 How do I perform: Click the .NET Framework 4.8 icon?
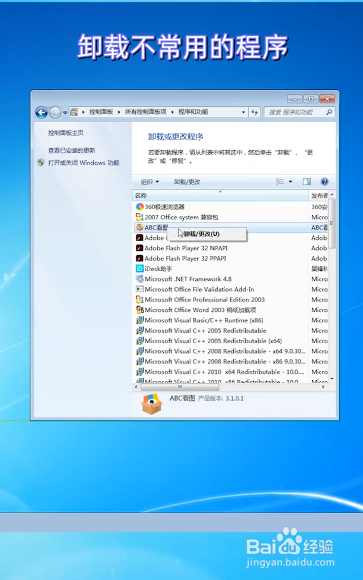140,279
